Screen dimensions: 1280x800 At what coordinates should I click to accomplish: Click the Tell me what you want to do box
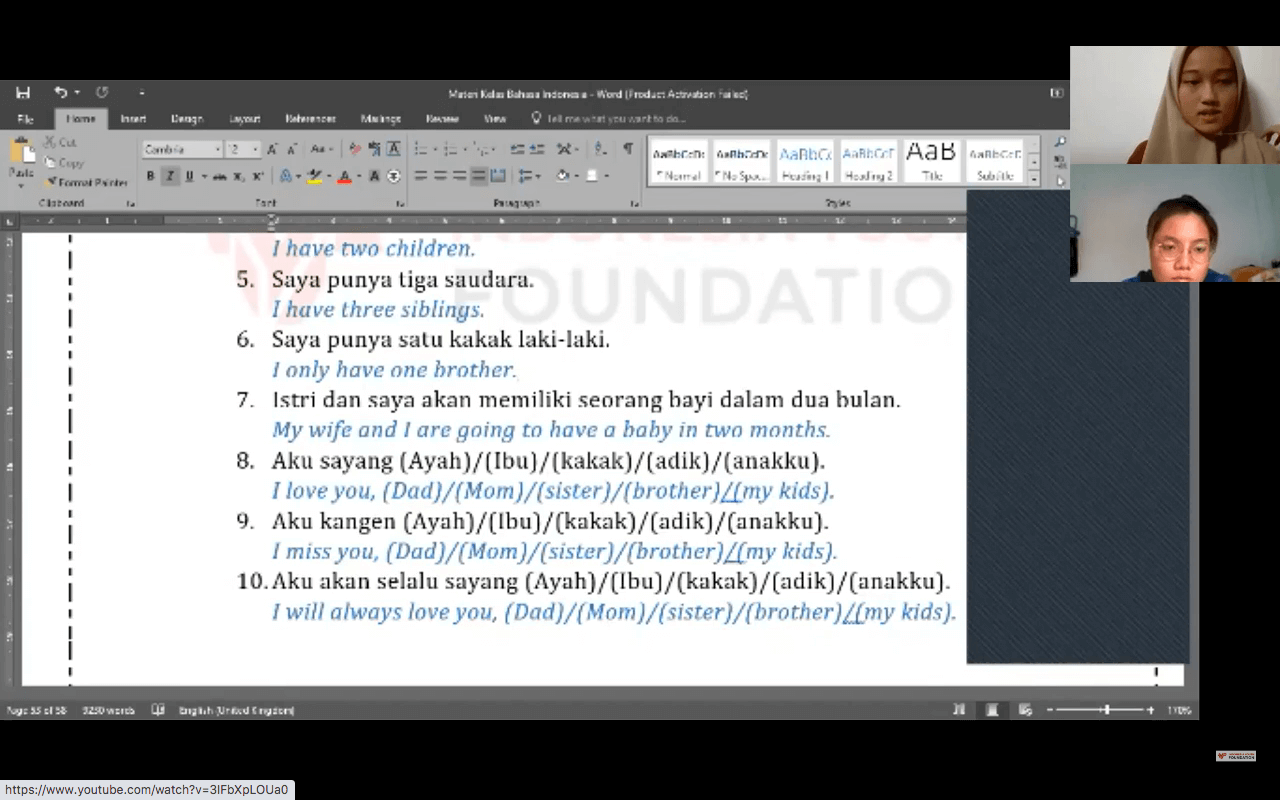[x=609, y=118]
